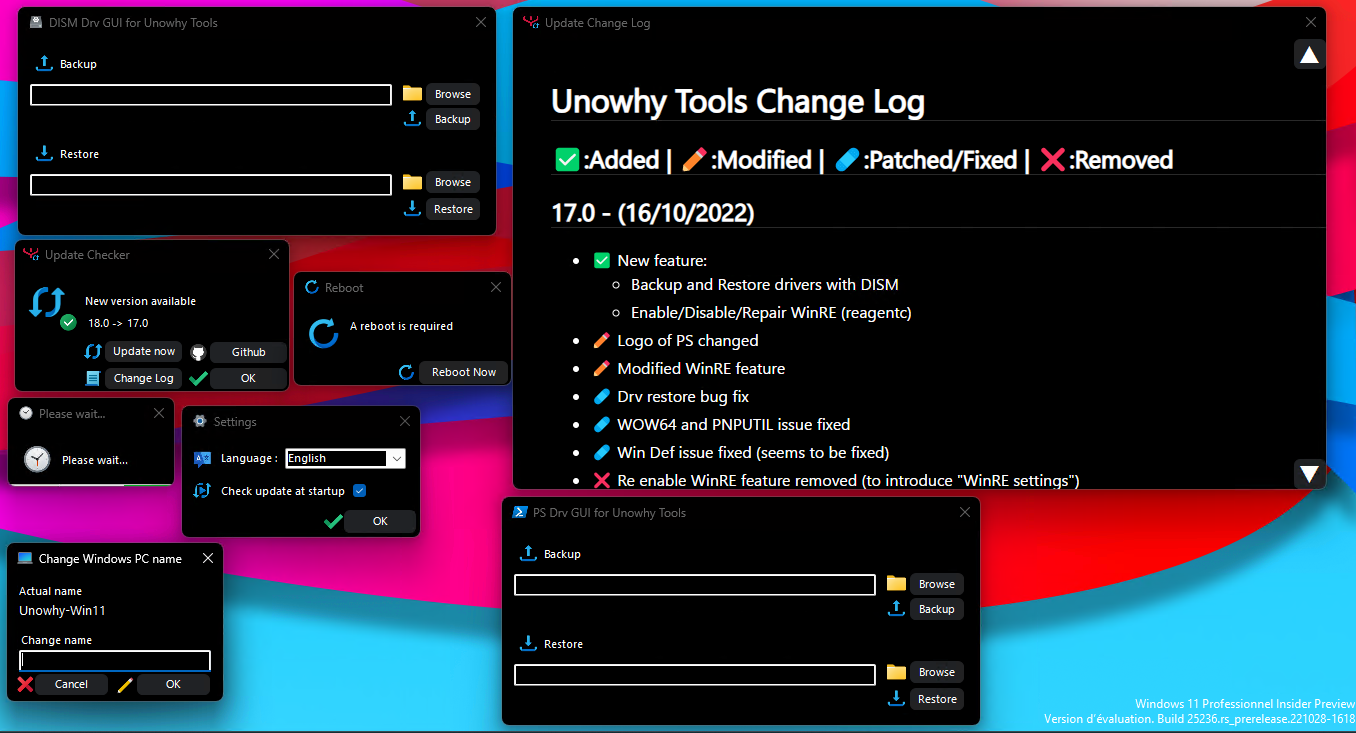This screenshot has height=733, width=1356.
Task: Click scroll down arrow in Change Log
Action: (1309, 473)
